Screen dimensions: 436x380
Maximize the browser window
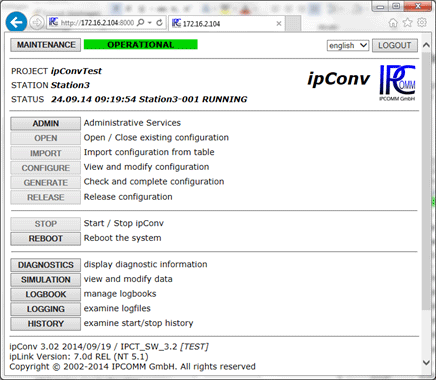tap(396, 6)
